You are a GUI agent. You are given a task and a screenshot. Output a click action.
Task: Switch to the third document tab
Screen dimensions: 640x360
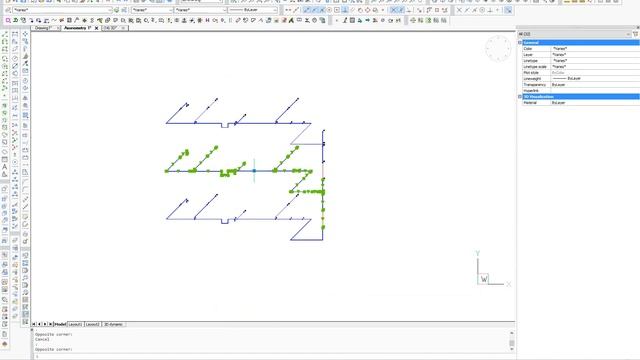pyautogui.click(x=114, y=28)
